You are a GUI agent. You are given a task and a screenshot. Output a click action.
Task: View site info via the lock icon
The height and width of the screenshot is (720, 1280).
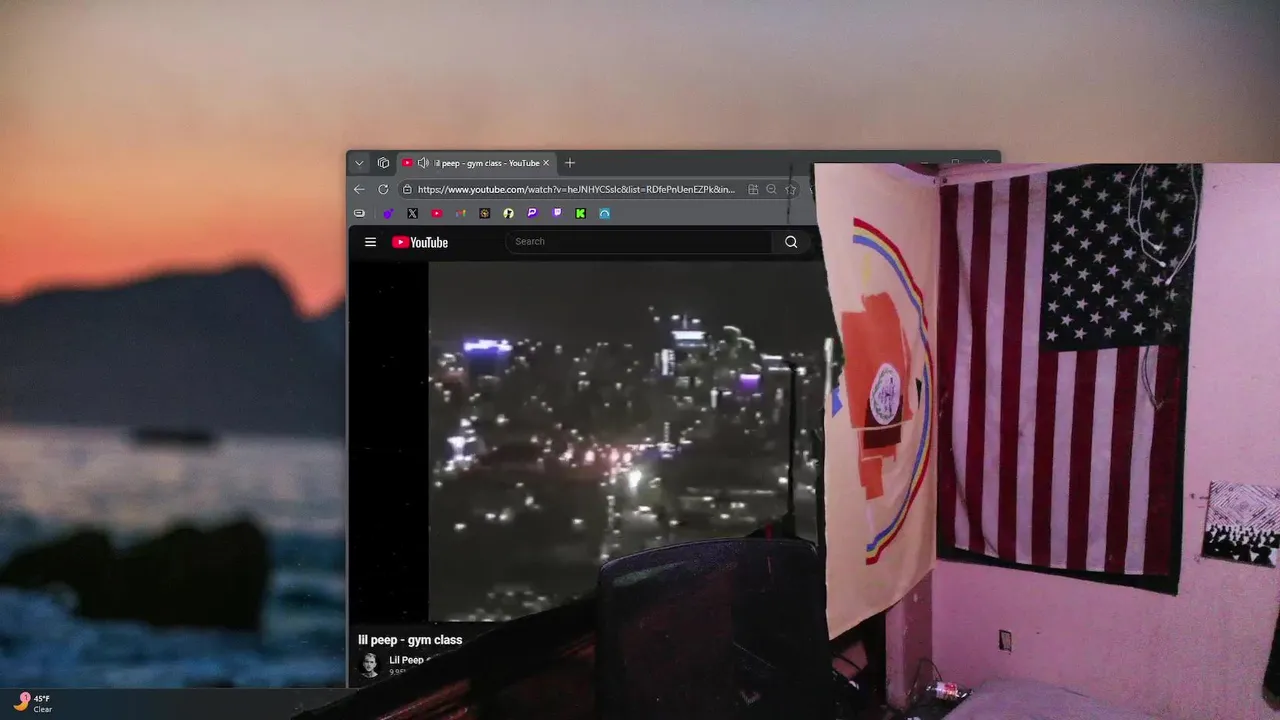407,189
